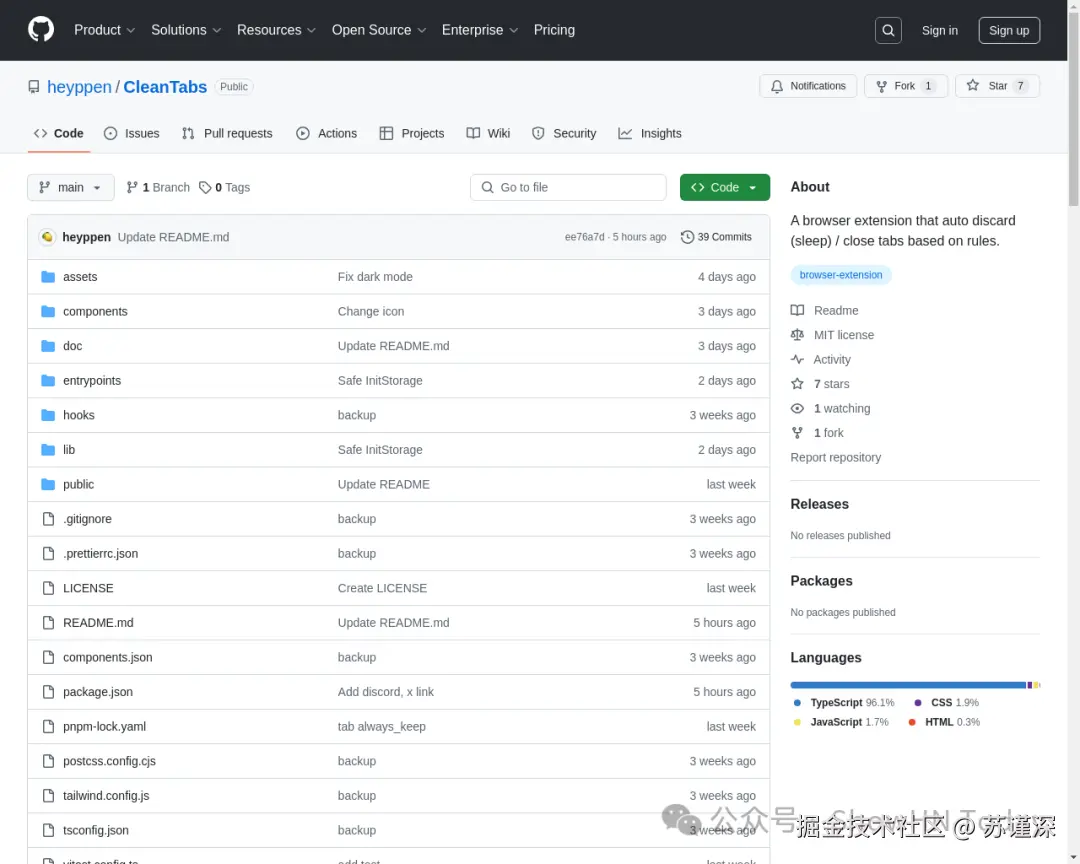Open the Security tab
Screen dimensions: 1080x864
[564, 134]
